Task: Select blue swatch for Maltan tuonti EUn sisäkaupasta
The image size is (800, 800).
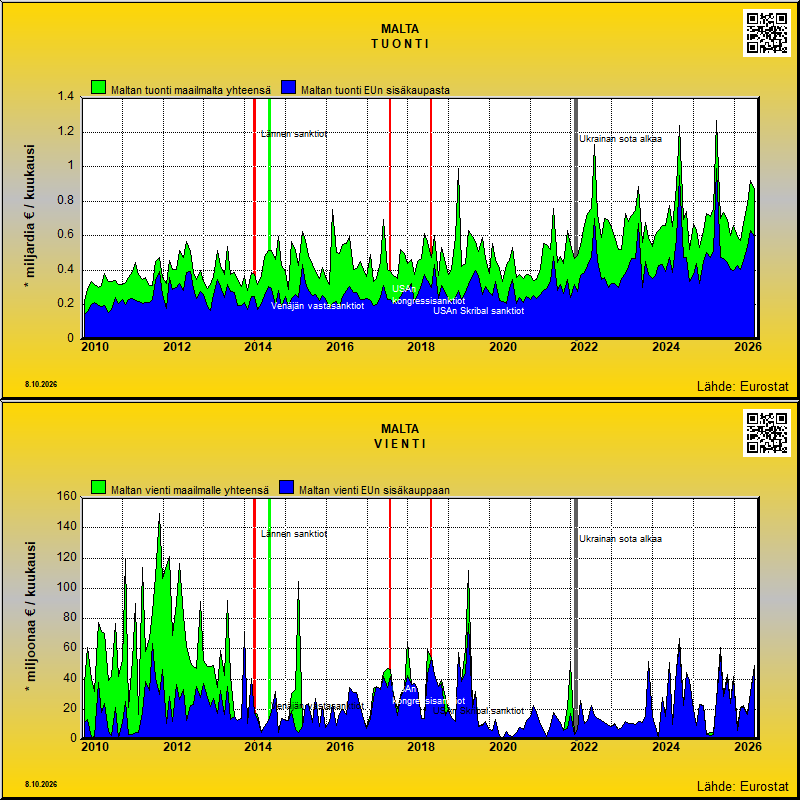Action: (x=289, y=88)
